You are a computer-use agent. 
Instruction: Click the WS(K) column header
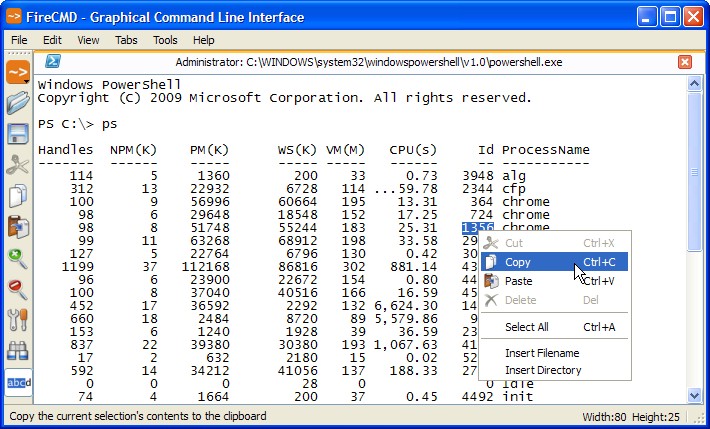tap(297, 150)
